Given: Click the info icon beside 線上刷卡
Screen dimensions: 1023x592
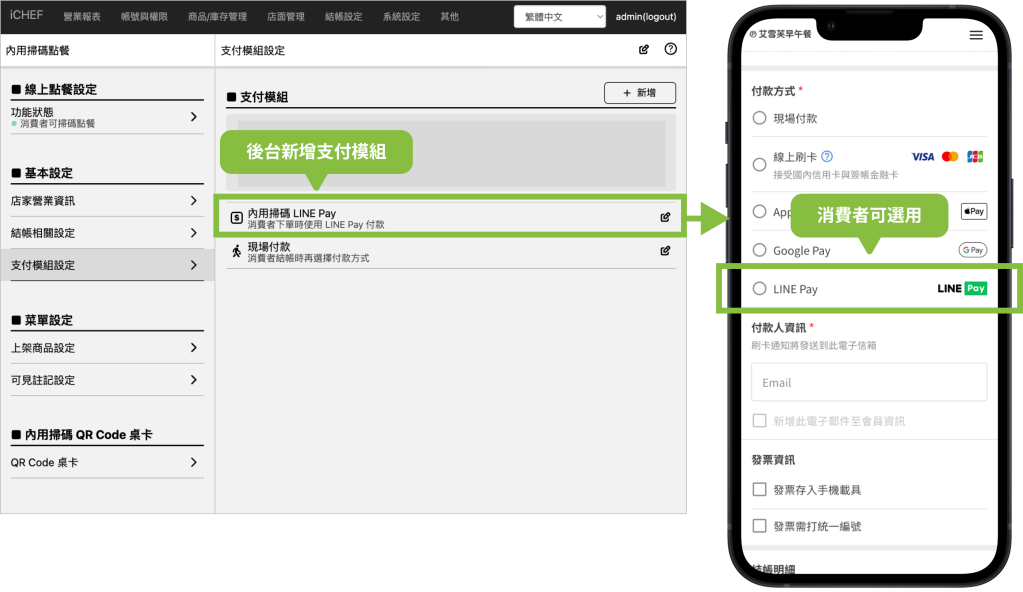Looking at the screenshot, I should (x=827, y=157).
